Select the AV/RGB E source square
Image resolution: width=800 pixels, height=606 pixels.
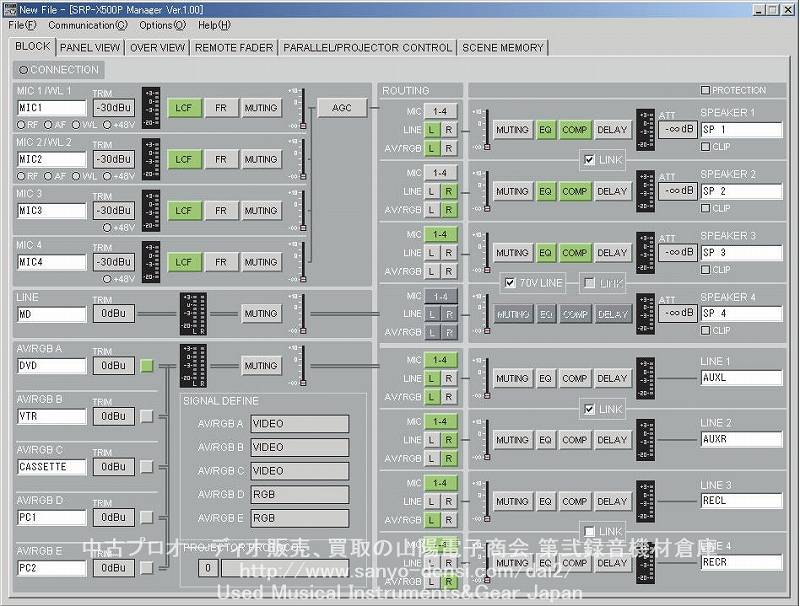click(147, 568)
